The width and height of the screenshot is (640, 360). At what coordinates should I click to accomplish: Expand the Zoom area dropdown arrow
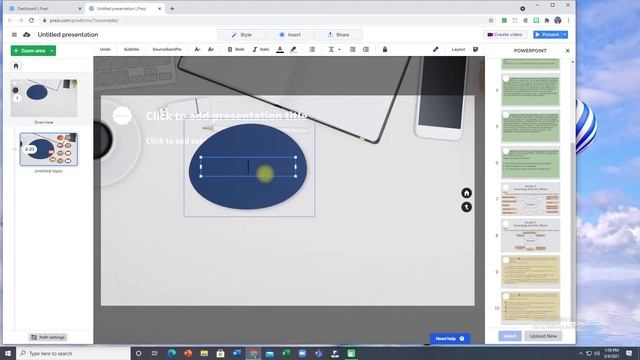tap(52, 51)
